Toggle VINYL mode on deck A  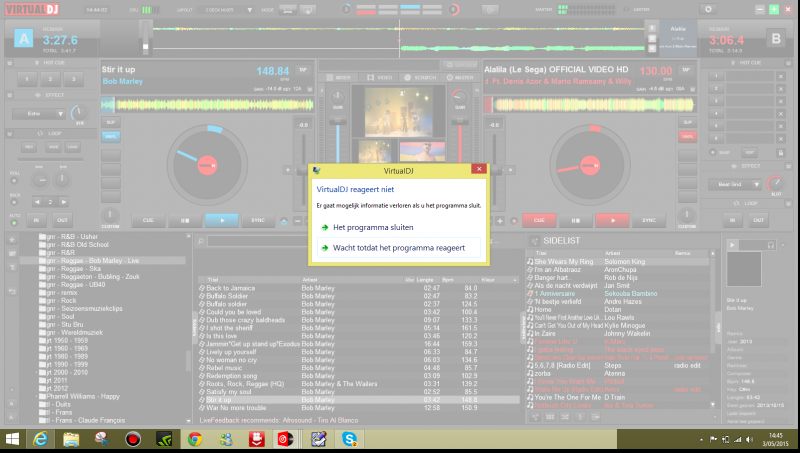[111, 136]
